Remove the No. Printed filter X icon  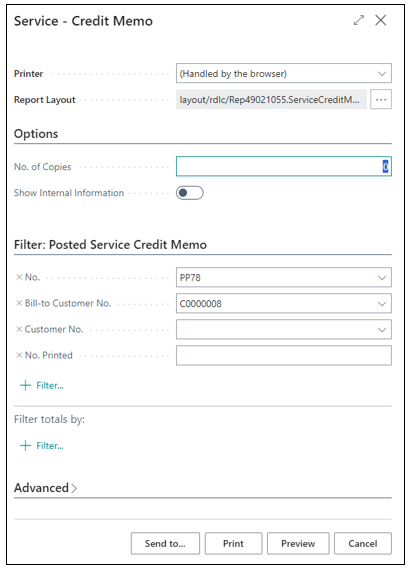click(19, 355)
